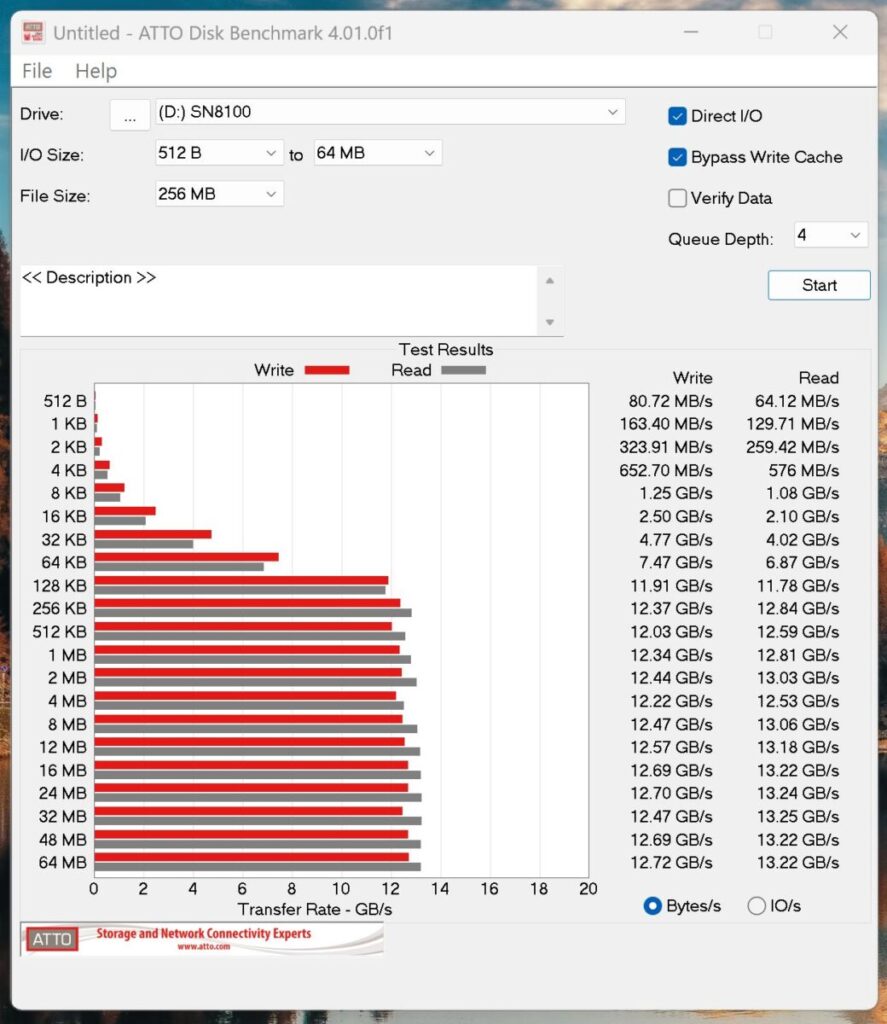887x1024 pixels.
Task: Click the ATTO app icon in title bar
Action: click(33, 32)
